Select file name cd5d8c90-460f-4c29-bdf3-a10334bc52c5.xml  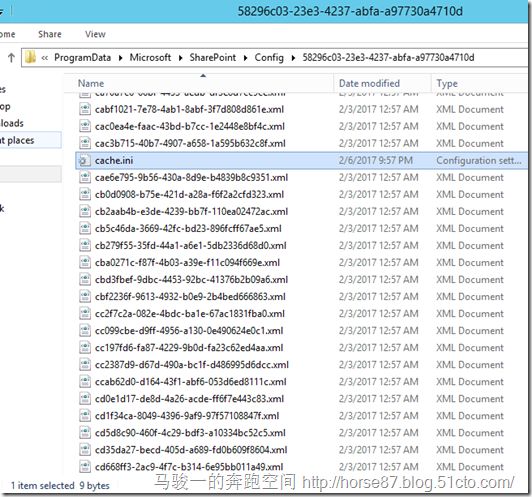[x=190, y=433]
